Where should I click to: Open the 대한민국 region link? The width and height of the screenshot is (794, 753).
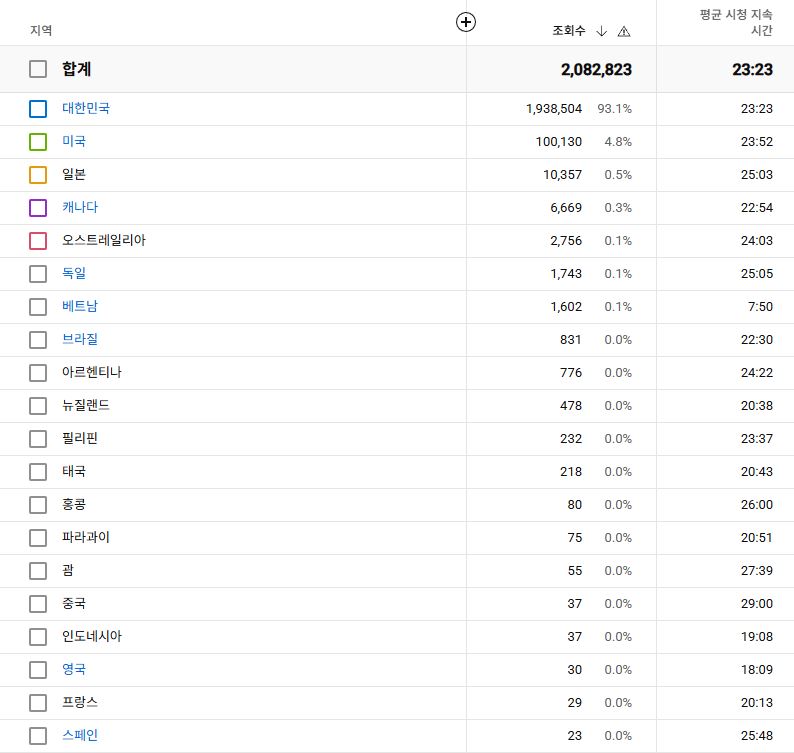click(x=85, y=109)
